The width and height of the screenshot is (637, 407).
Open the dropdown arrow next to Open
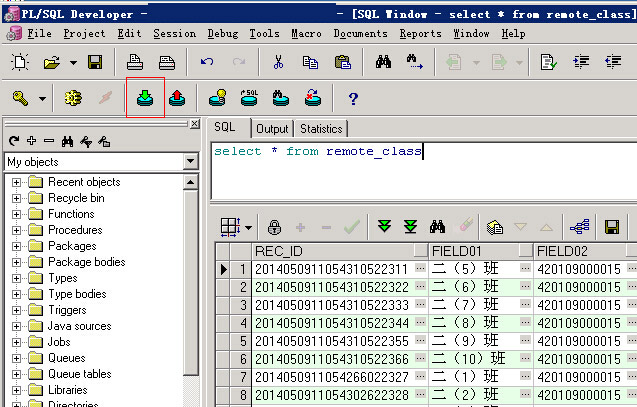tap(73, 63)
